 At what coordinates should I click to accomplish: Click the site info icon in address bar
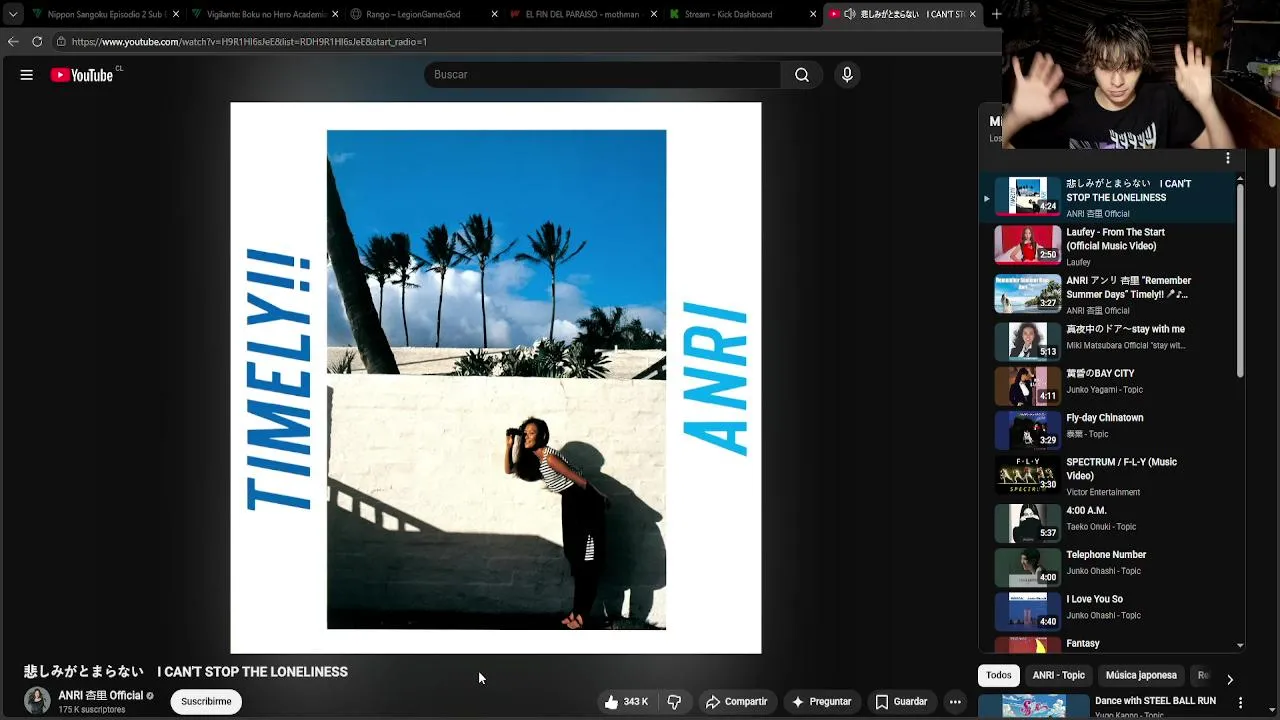61,42
